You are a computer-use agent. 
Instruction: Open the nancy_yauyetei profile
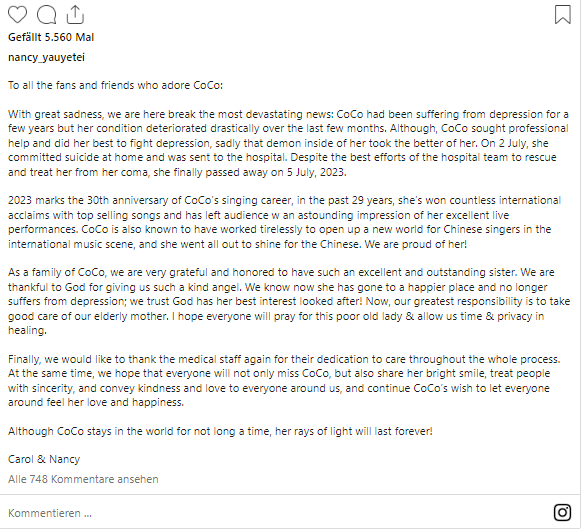click(46, 57)
